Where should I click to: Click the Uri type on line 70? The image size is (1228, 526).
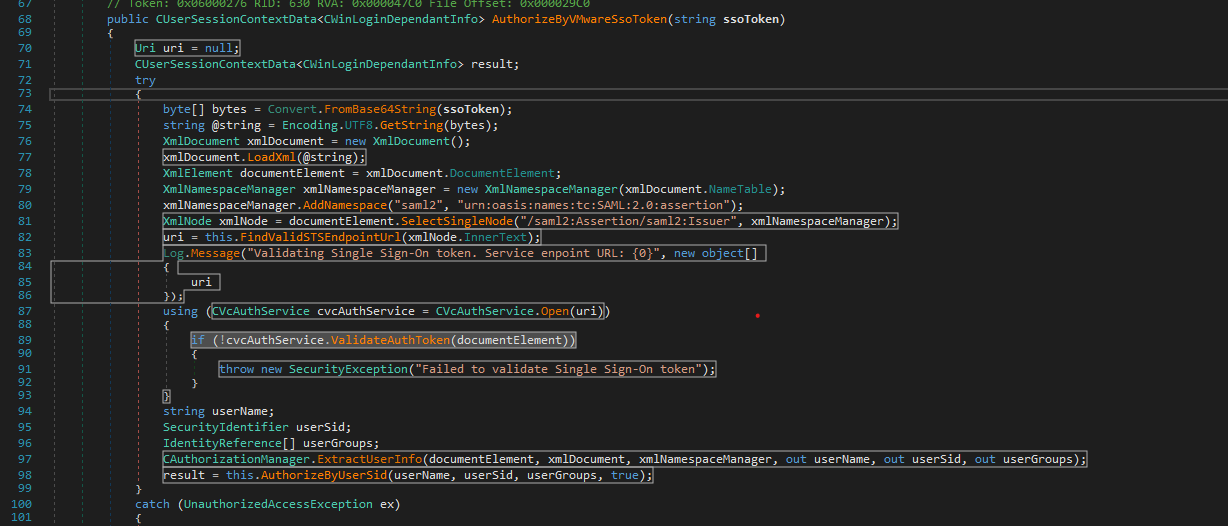pyautogui.click(x=146, y=48)
